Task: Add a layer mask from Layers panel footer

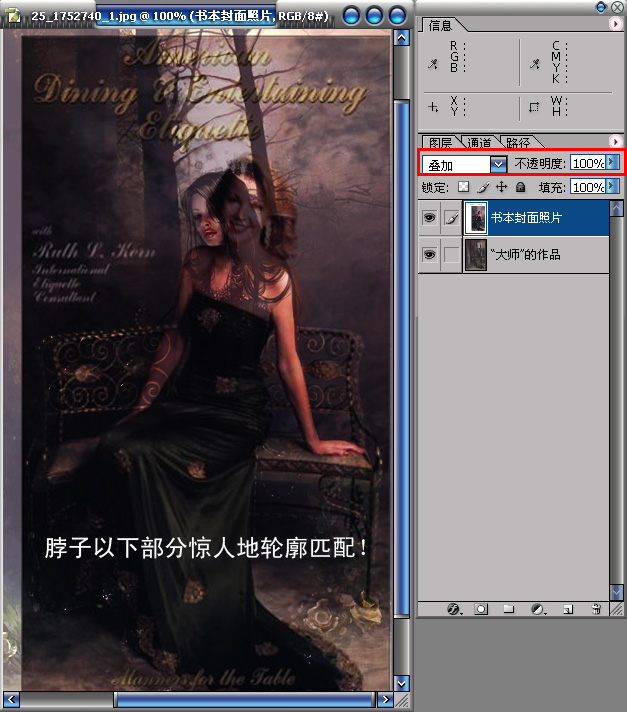Action: tap(481, 609)
